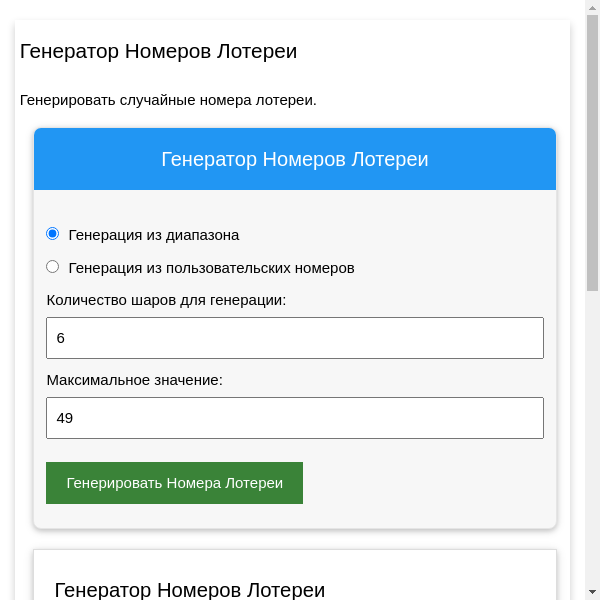This screenshot has height=600, width=600.
Task: Click the scrollbar up arrow
Action: pos(592,7)
